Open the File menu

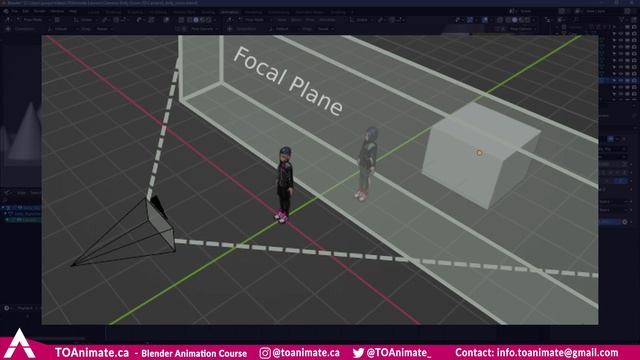point(15,11)
